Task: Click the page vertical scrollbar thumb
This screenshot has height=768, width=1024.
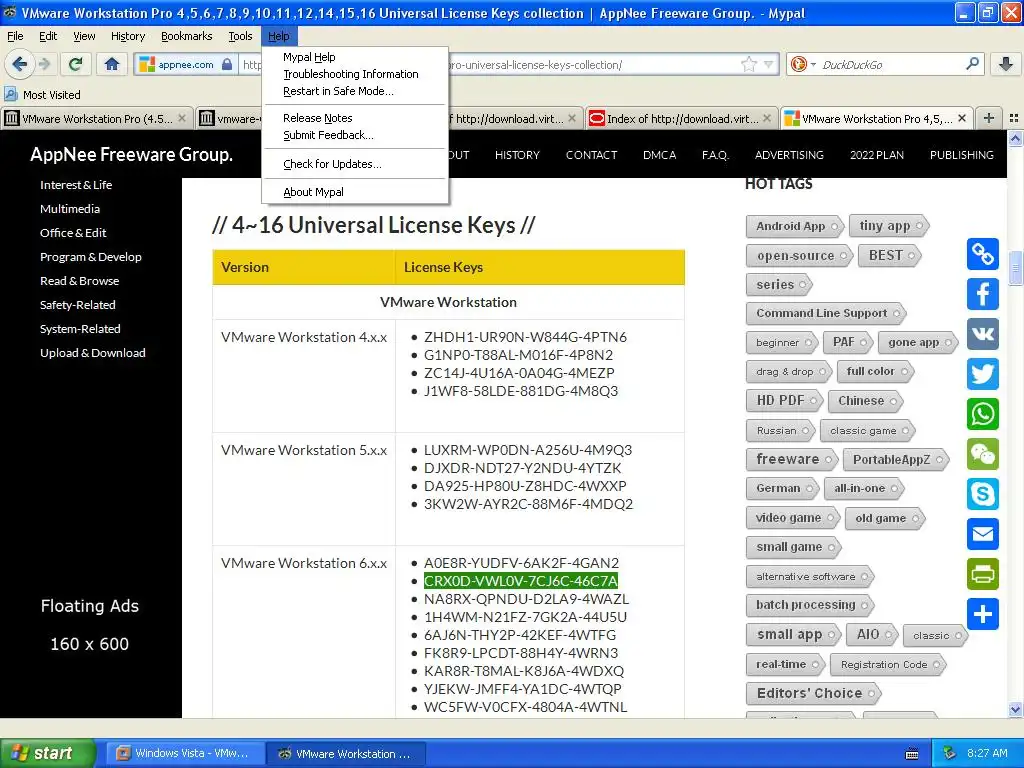Action: [x=1015, y=268]
